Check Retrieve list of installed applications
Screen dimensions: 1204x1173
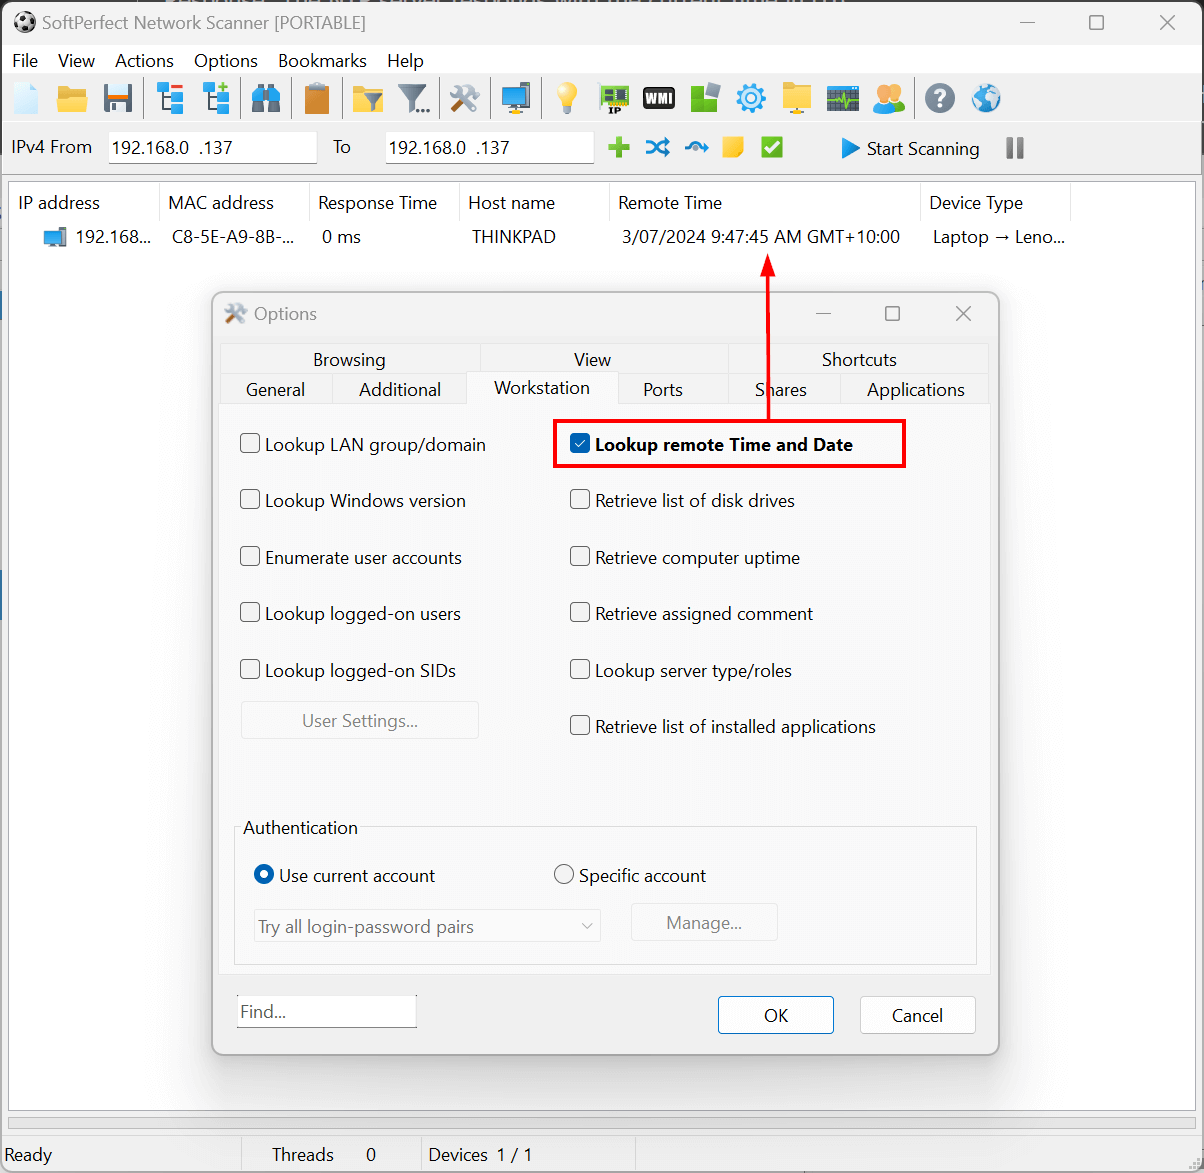[580, 726]
